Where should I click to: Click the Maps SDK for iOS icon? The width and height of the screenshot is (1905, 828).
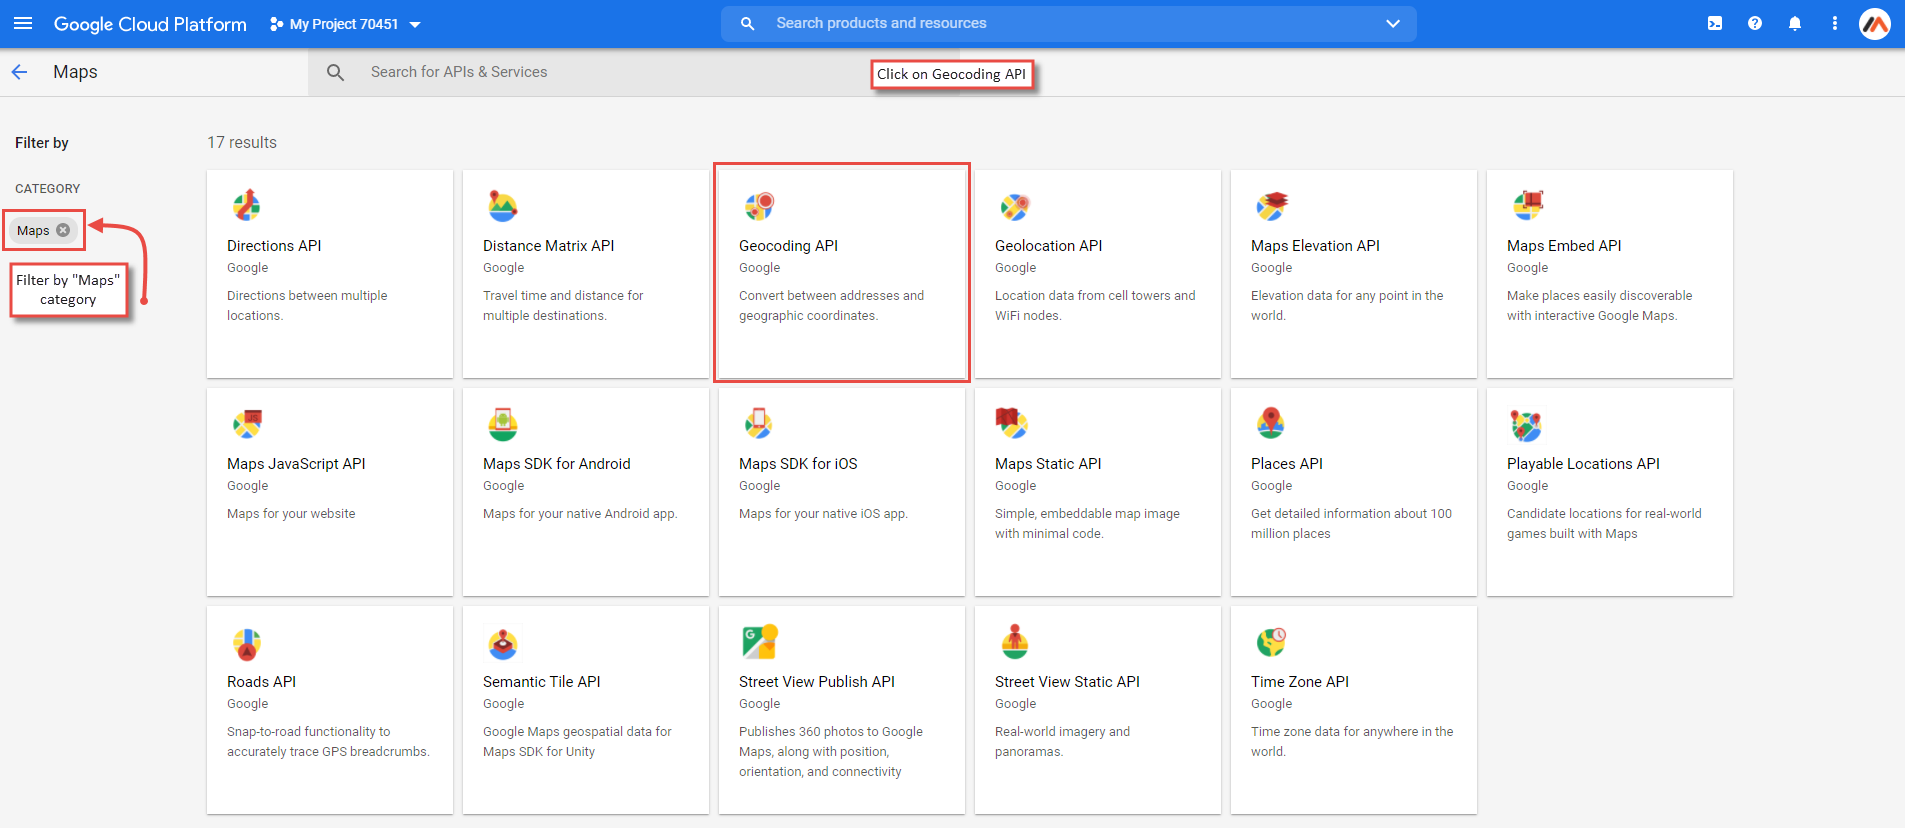758,424
